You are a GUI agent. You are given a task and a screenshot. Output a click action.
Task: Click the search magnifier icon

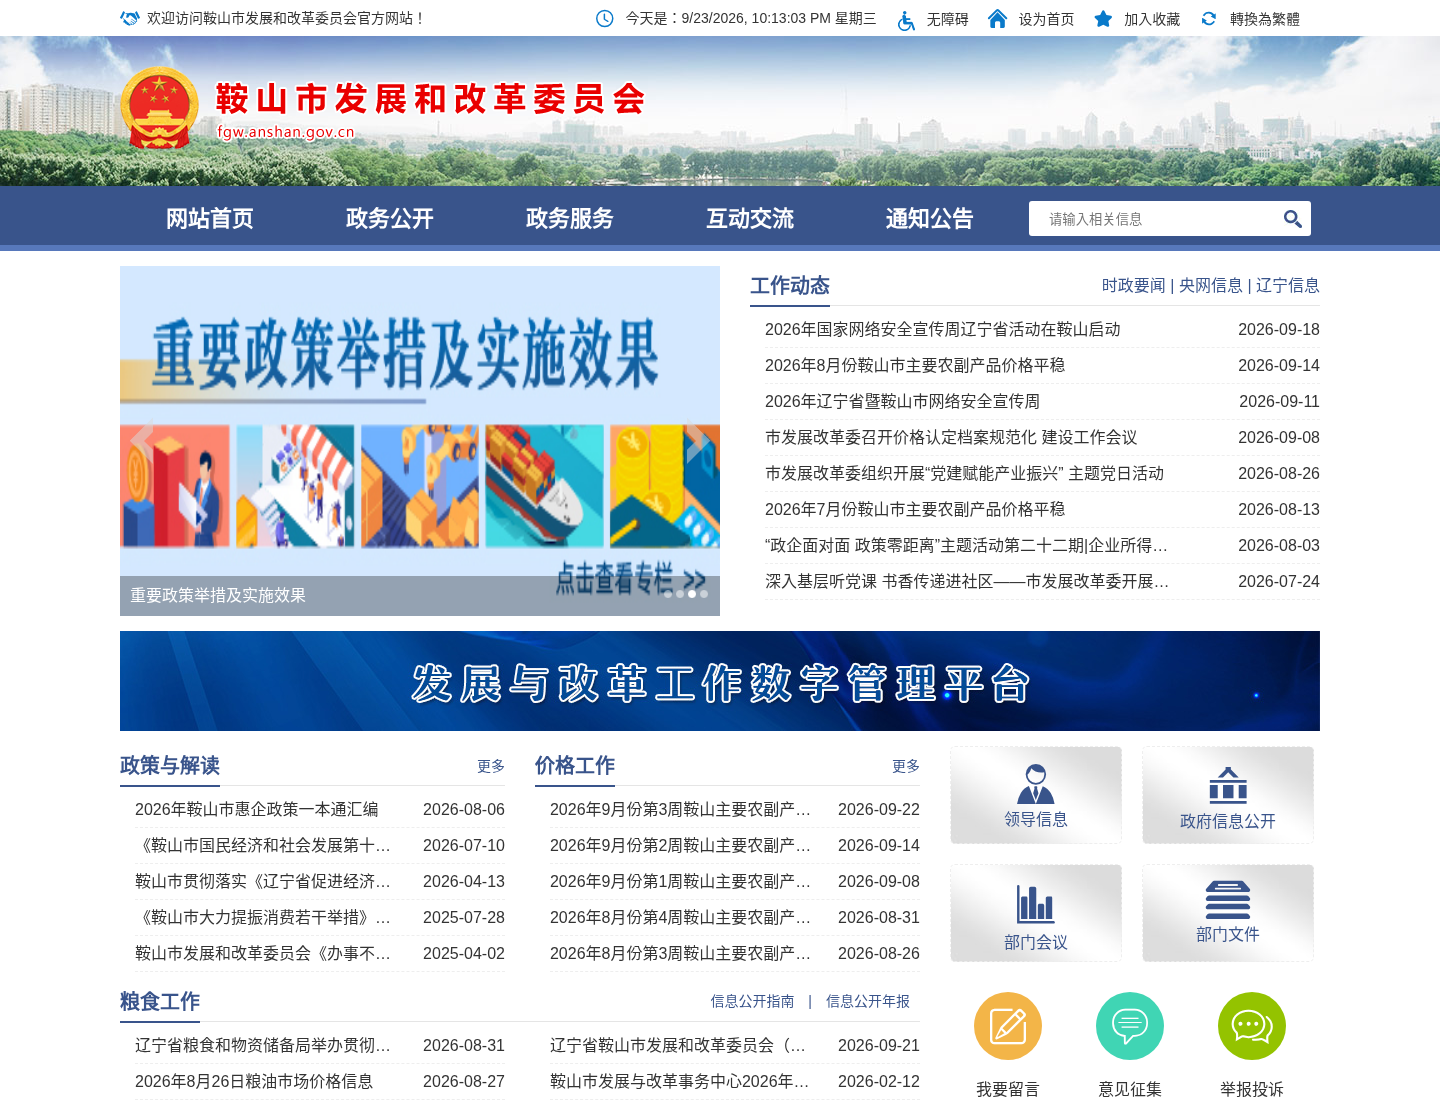point(1292,219)
